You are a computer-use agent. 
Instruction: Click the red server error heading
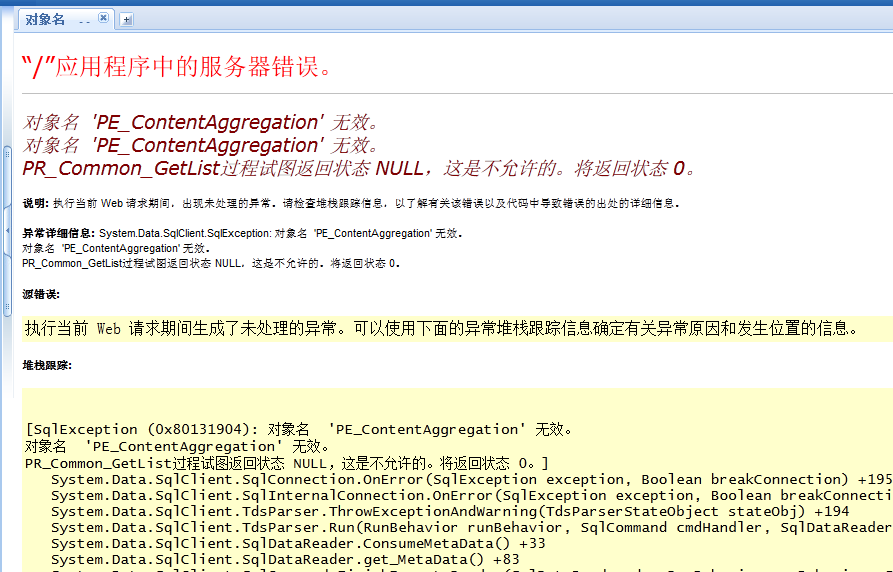click(x=177, y=67)
